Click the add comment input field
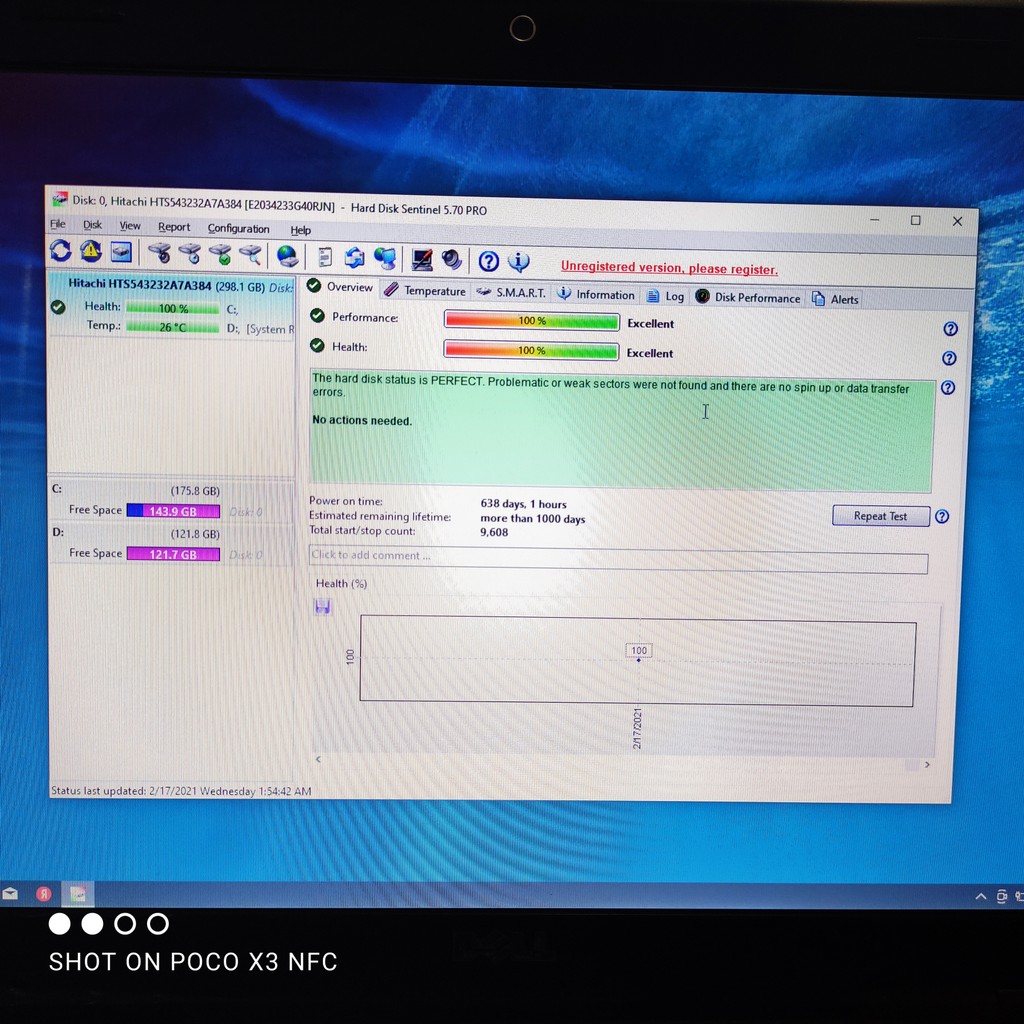1024x1024 pixels. (x=618, y=560)
